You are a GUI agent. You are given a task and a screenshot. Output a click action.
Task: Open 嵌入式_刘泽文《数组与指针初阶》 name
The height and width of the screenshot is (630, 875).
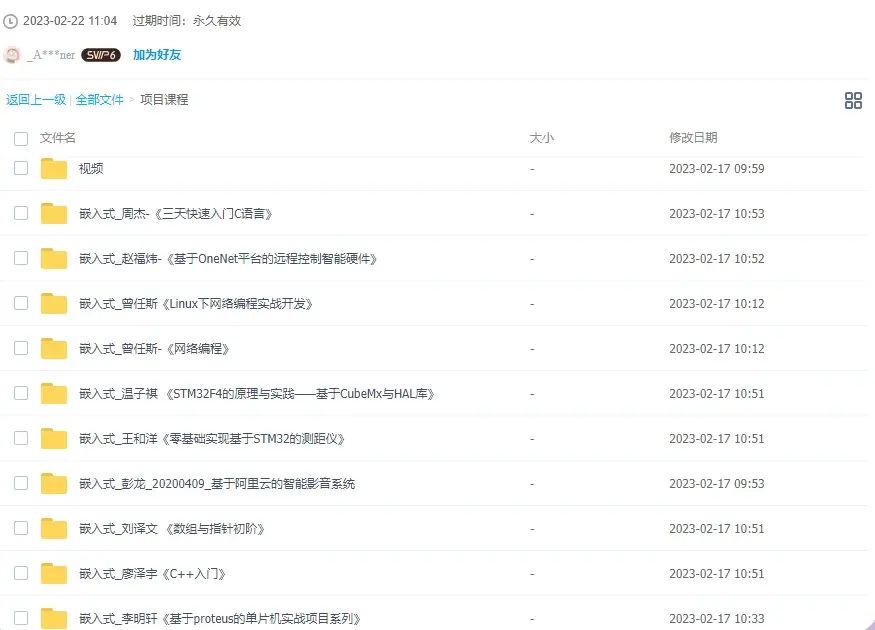point(172,529)
